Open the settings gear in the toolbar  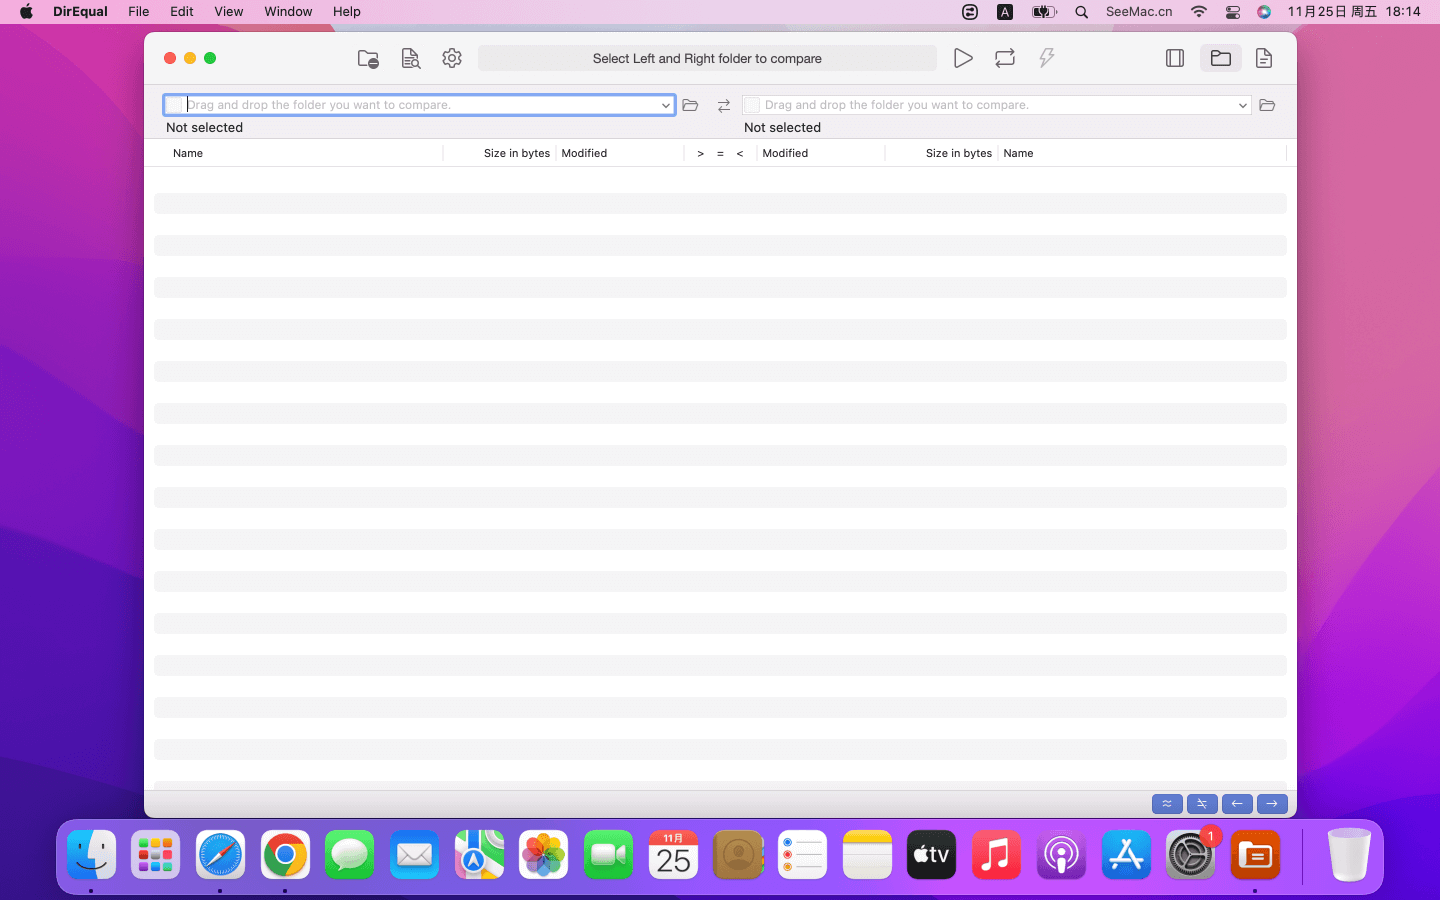click(x=452, y=59)
